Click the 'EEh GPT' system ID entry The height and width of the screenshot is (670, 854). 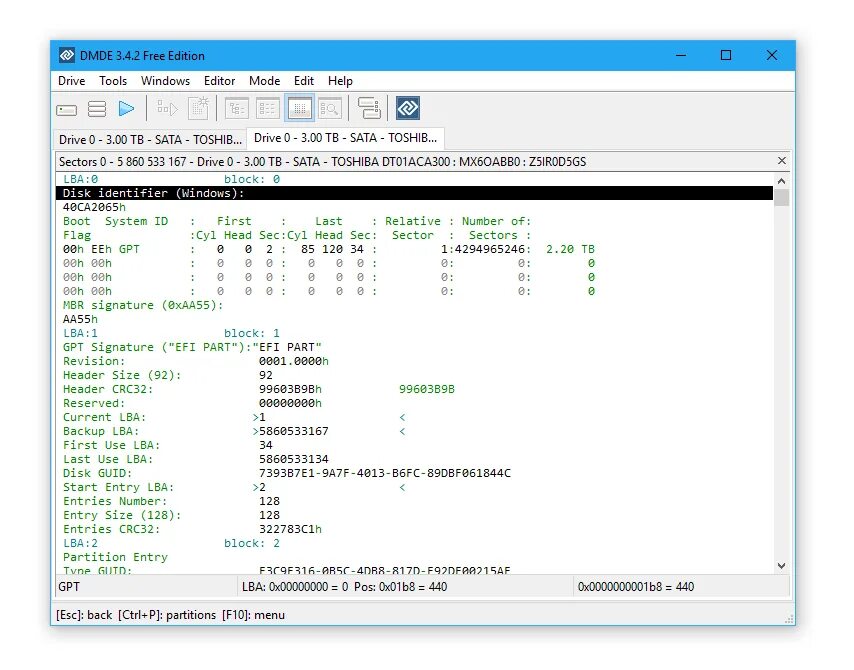pyautogui.click(x=115, y=249)
